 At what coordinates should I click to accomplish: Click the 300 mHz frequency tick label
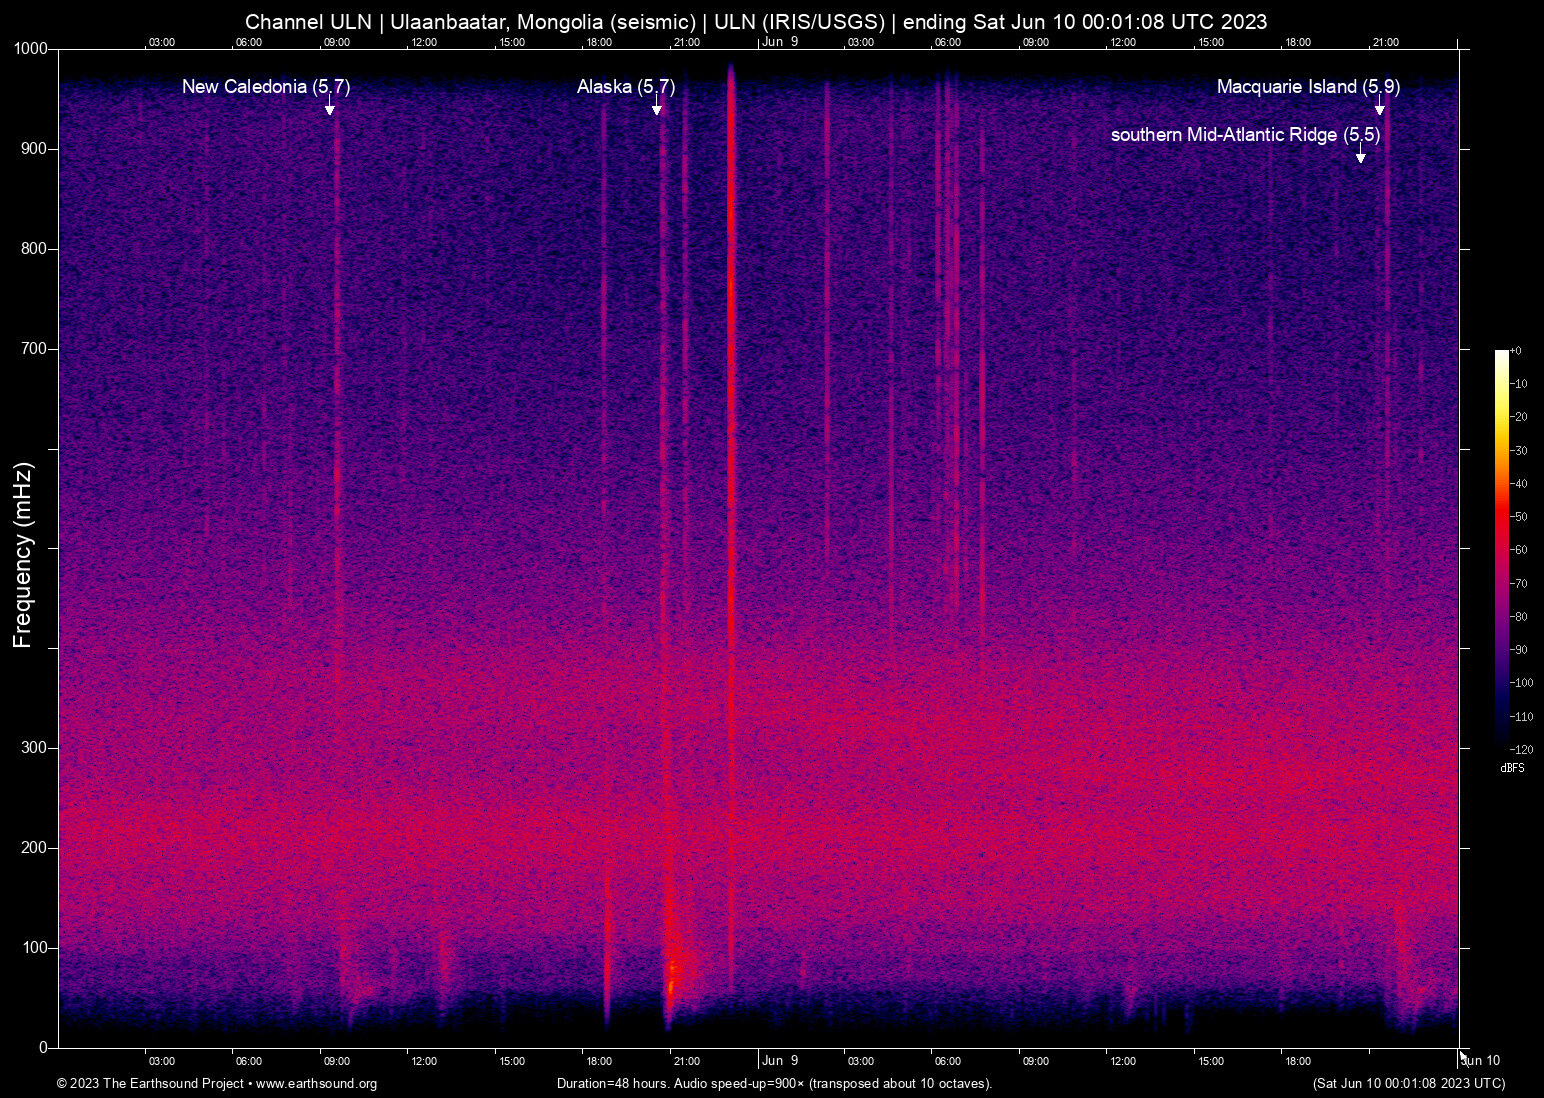click(x=34, y=748)
